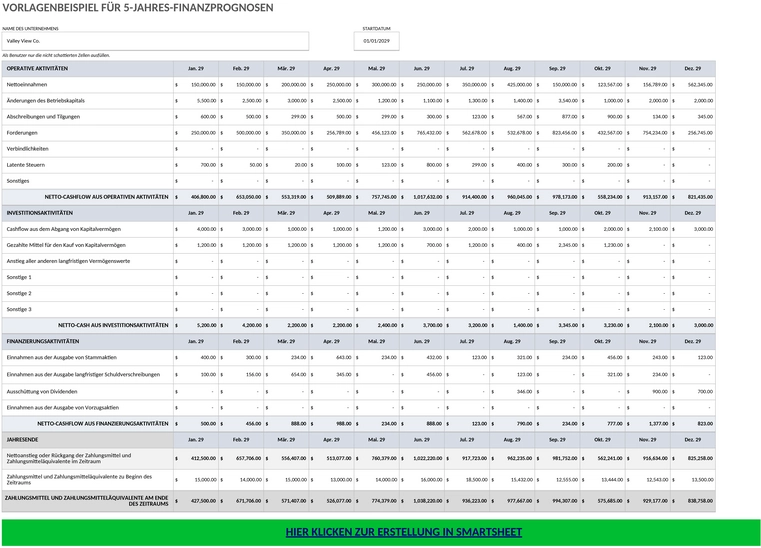Select 'NETTO-CASH AUS INVESTITIONSAKTIVITÄTEN' total label
Viewport: 761px width, 548px height.
(x=113, y=325)
